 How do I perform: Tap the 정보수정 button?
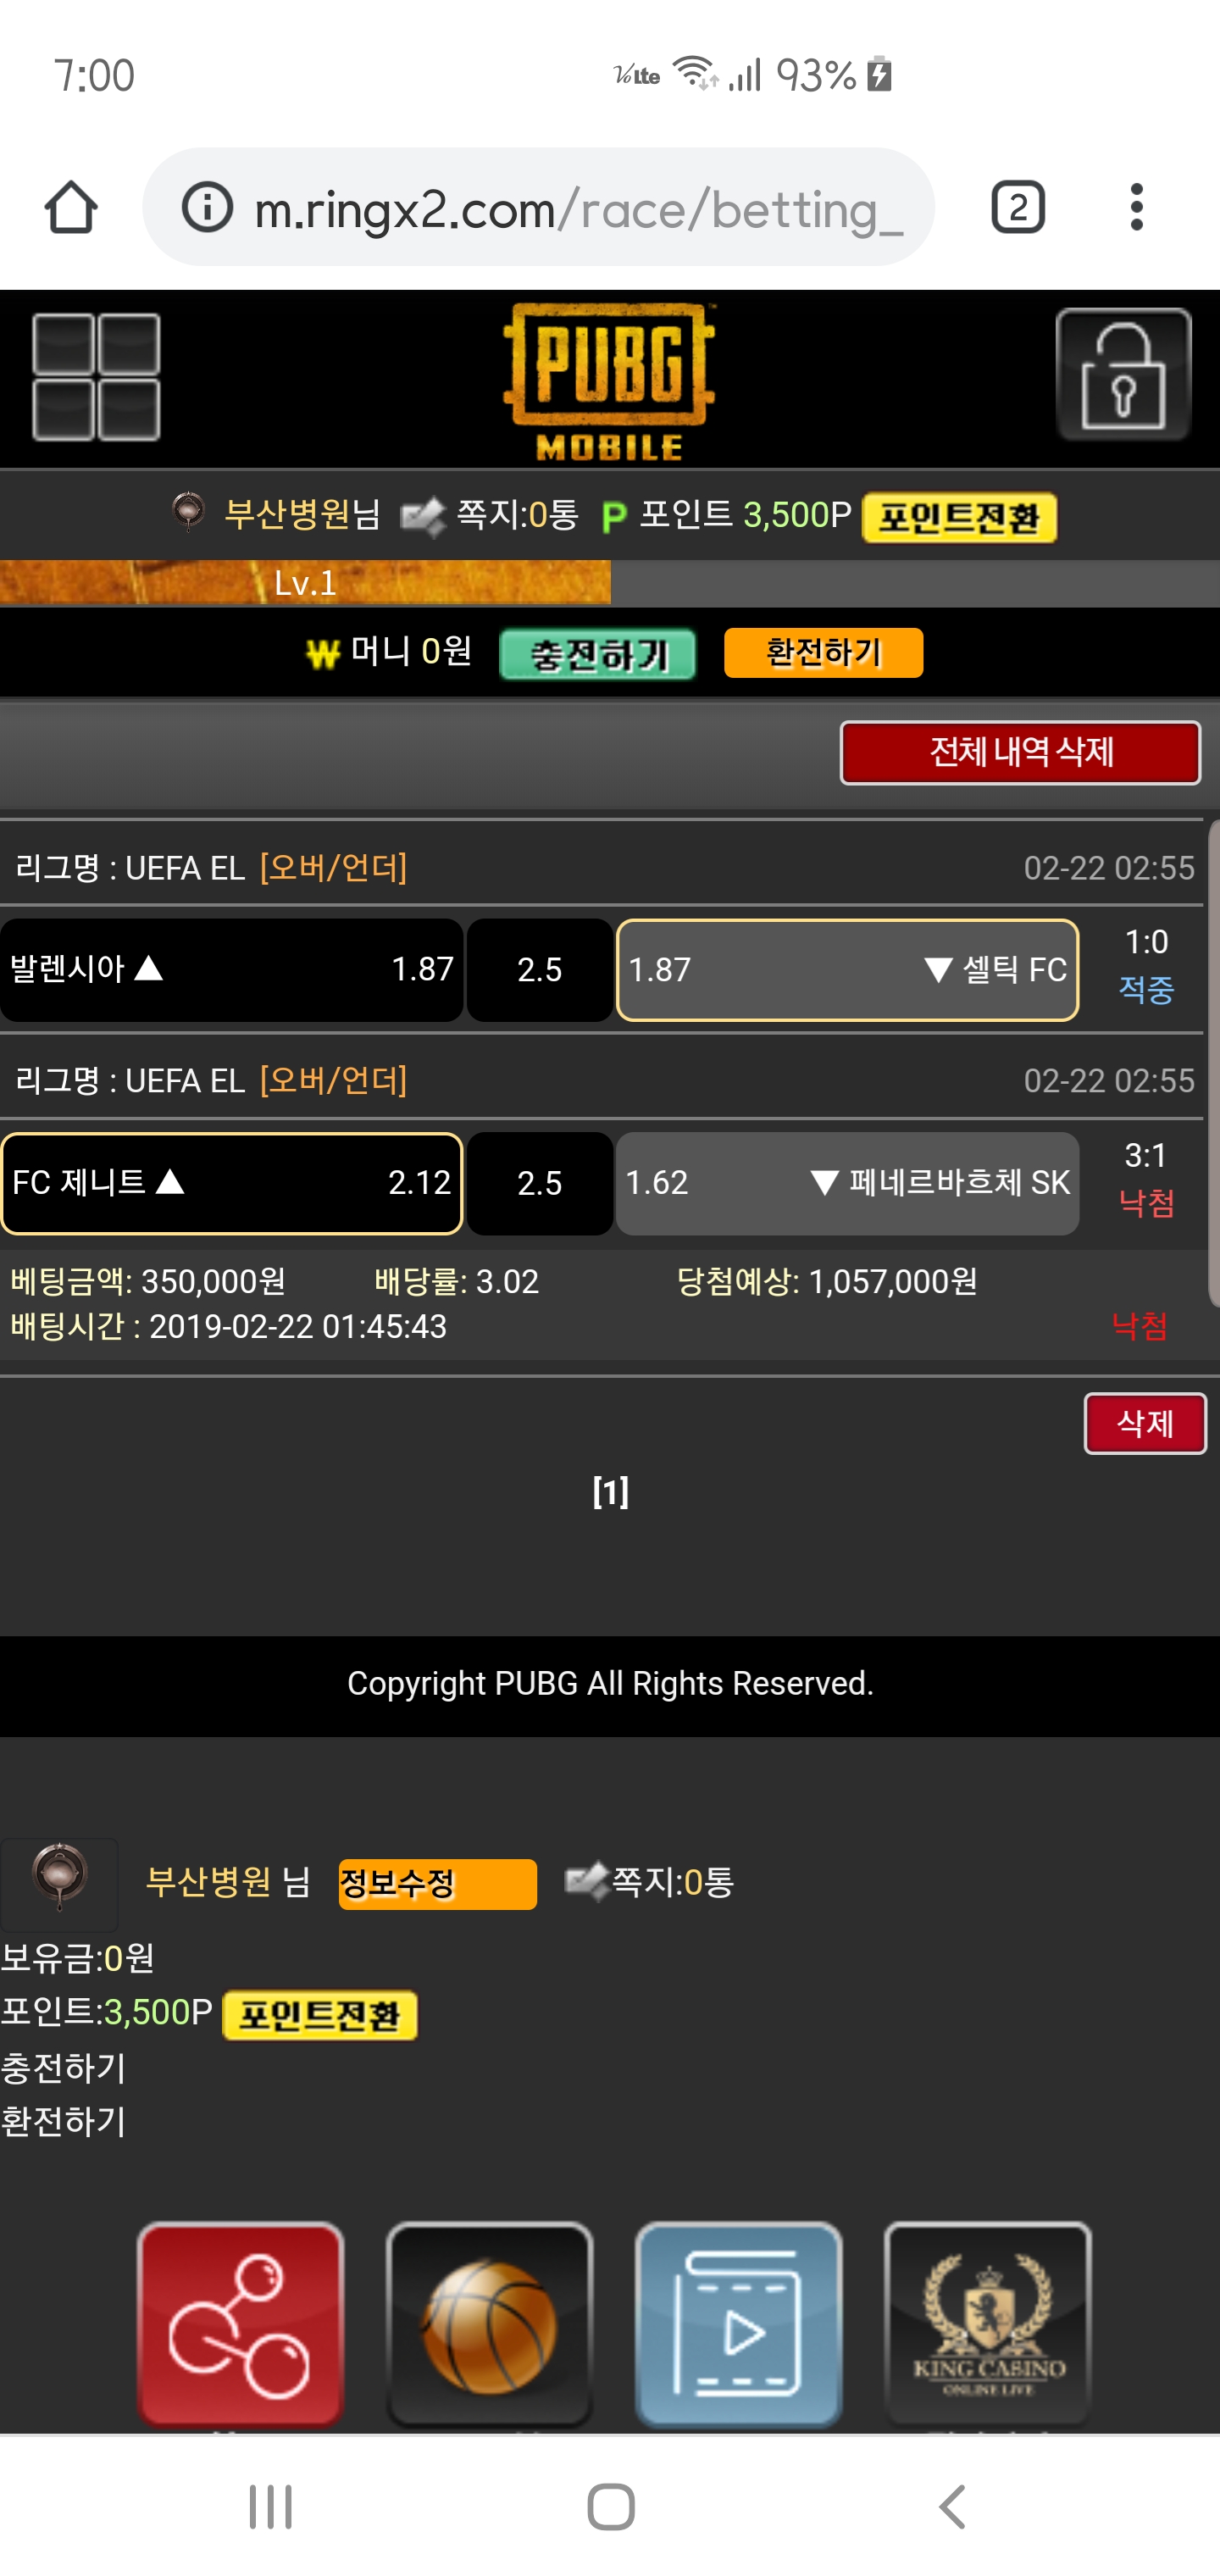437,1884
